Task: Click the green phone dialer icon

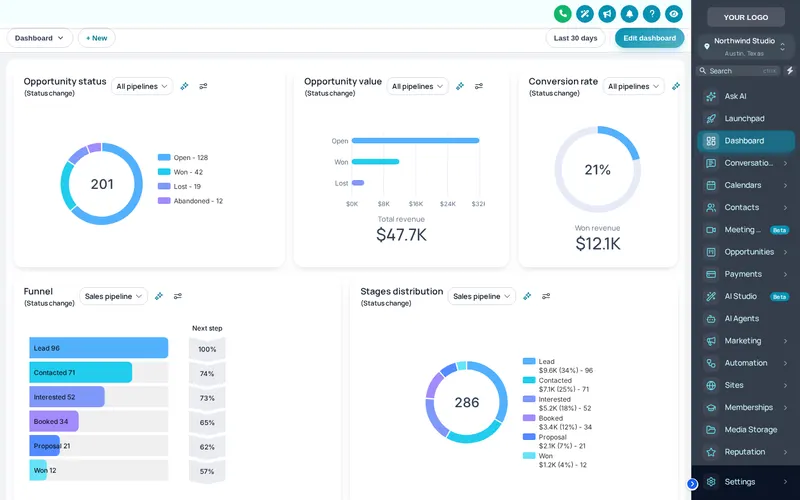Action: 563,14
